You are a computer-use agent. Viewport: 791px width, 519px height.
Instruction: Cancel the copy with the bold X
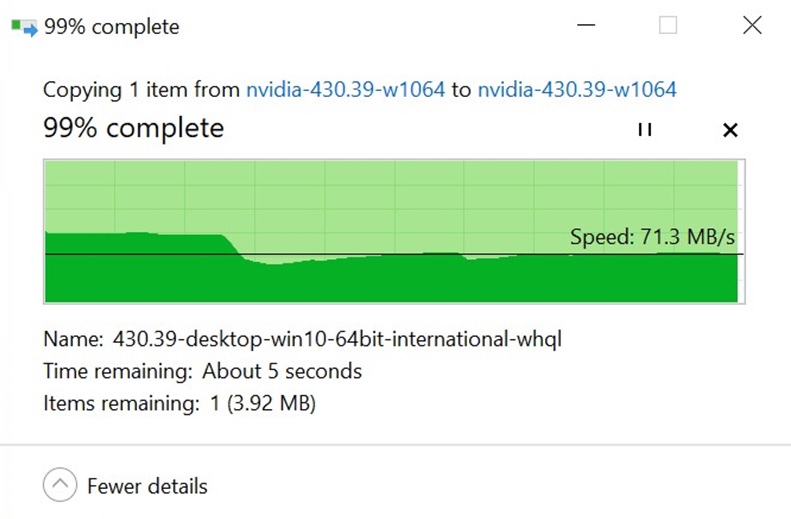[730, 130]
